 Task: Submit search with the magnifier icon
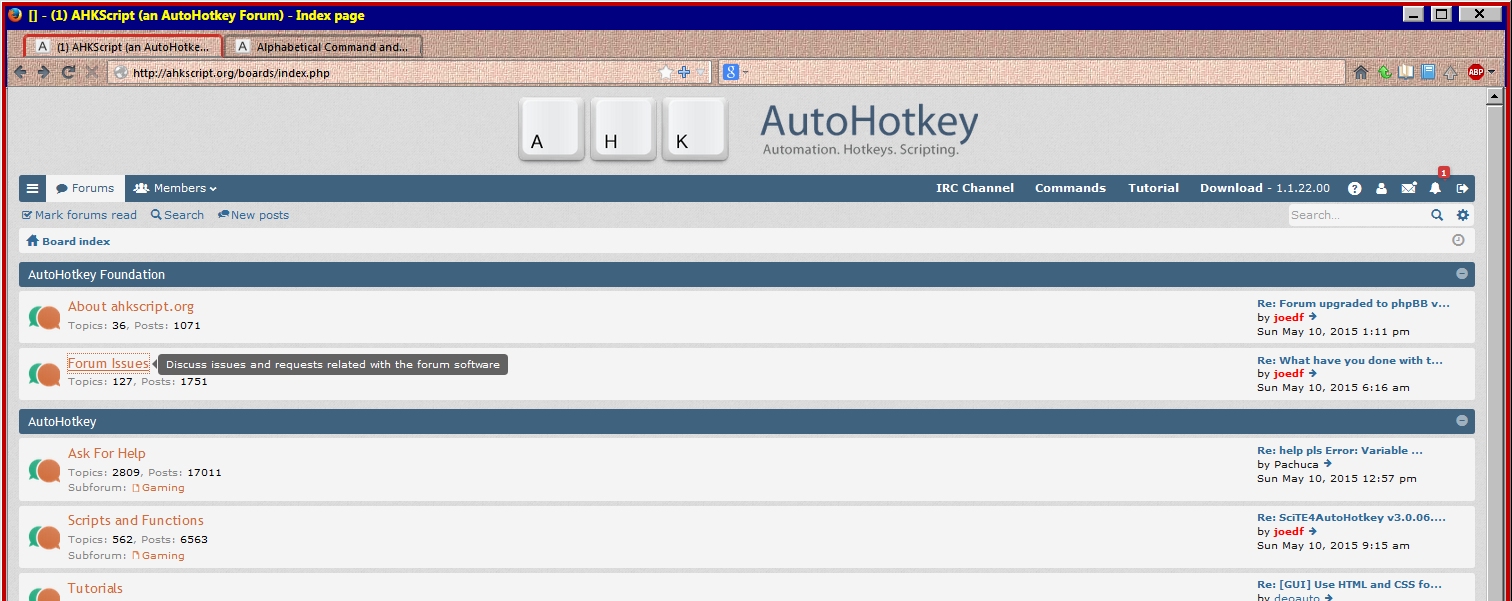(x=1437, y=215)
